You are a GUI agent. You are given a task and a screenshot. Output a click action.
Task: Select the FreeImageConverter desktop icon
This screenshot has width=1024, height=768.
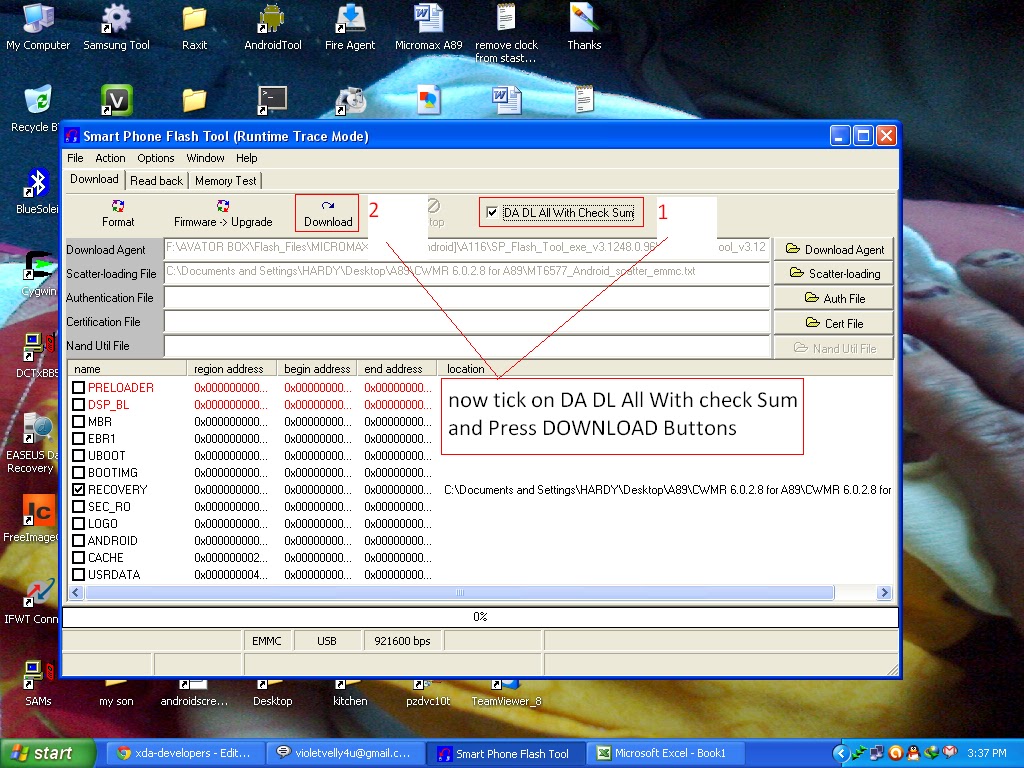coord(31,519)
